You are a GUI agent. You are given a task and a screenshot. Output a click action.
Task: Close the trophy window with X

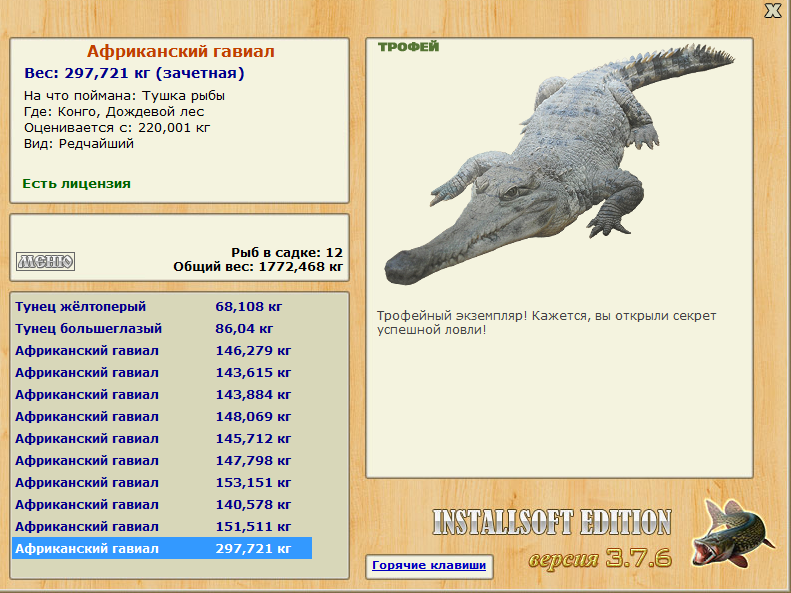click(772, 11)
